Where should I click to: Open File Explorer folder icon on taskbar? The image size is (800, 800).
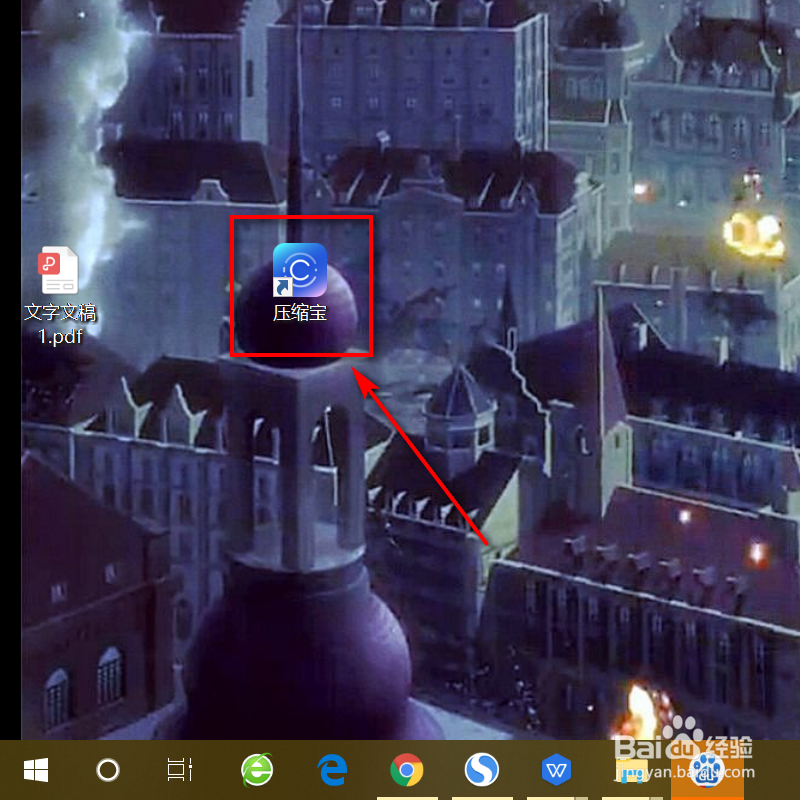[x=631, y=770]
